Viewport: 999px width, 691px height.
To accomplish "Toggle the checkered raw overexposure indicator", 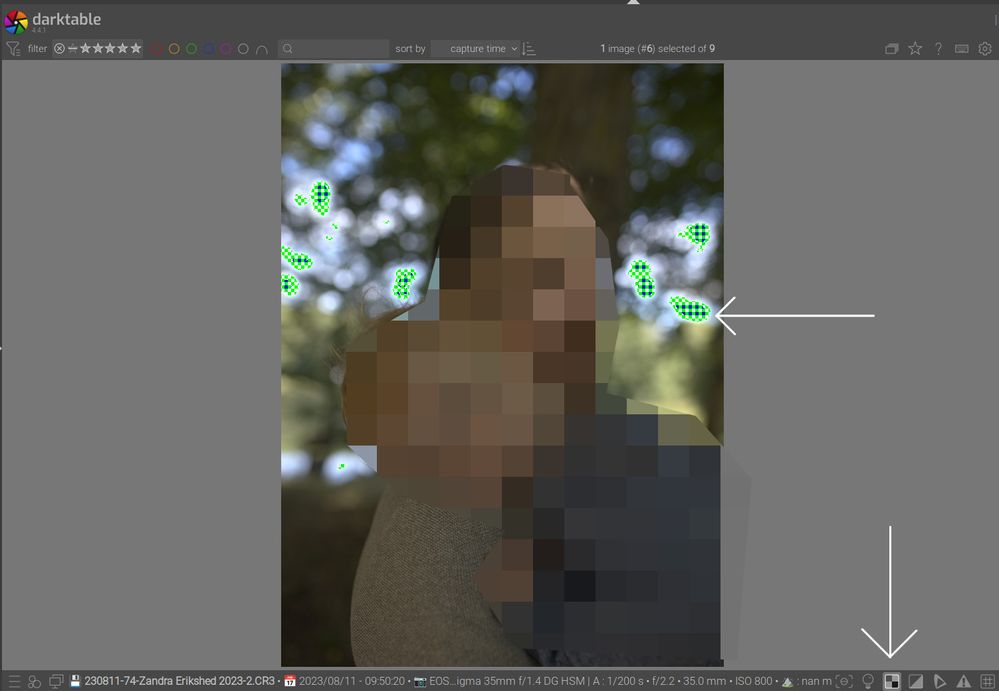I will pyautogui.click(x=892, y=680).
